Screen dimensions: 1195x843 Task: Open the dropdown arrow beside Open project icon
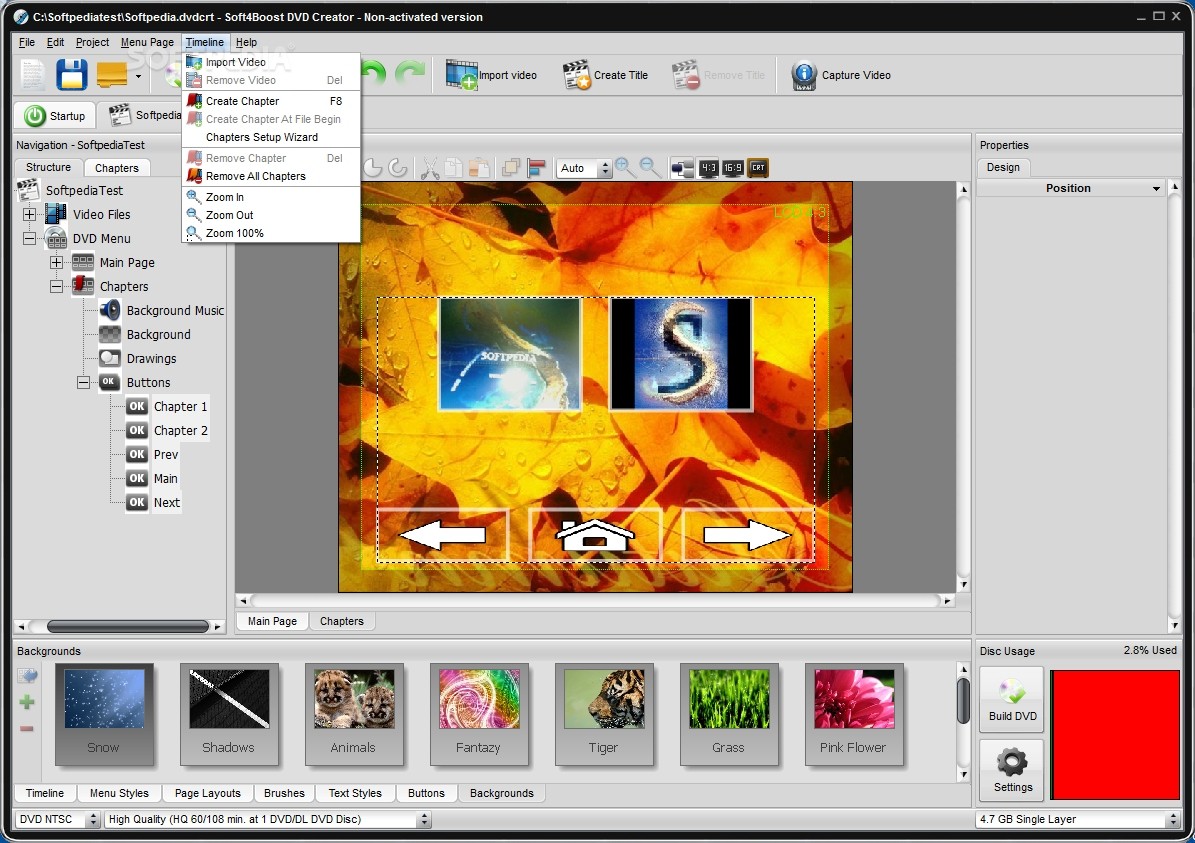(138, 76)
